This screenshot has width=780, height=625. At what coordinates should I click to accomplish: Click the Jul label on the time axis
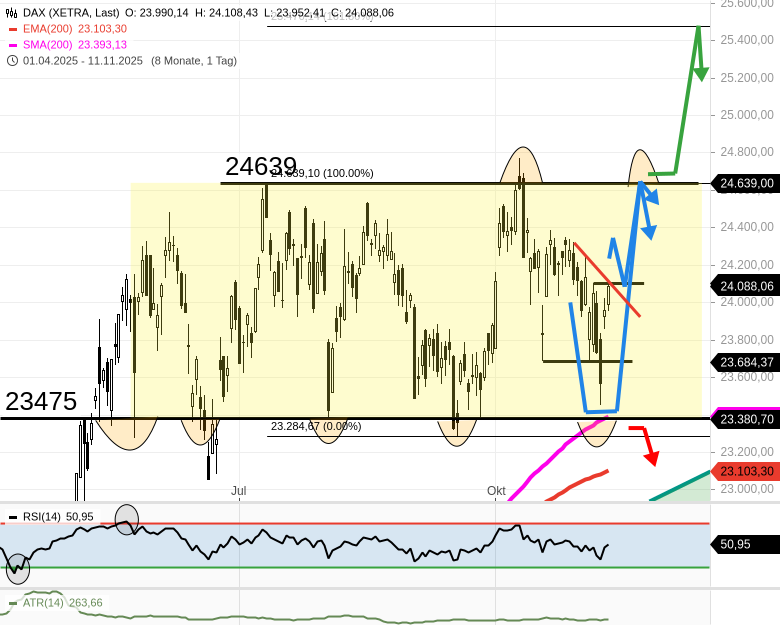pos(238,491)
